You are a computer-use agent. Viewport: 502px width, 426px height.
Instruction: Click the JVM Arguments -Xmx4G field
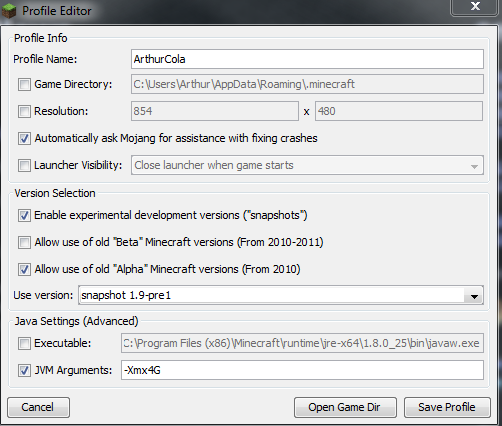(302, 370)
